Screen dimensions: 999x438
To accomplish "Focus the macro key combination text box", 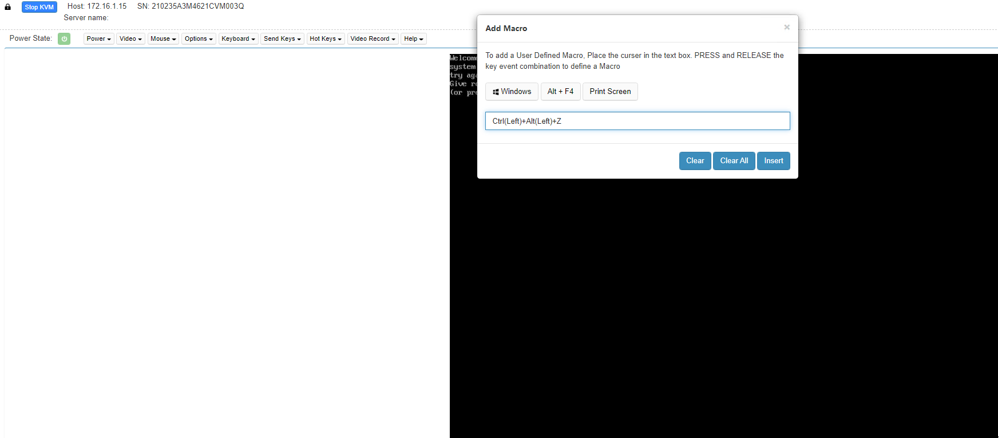I will [637, 121].
